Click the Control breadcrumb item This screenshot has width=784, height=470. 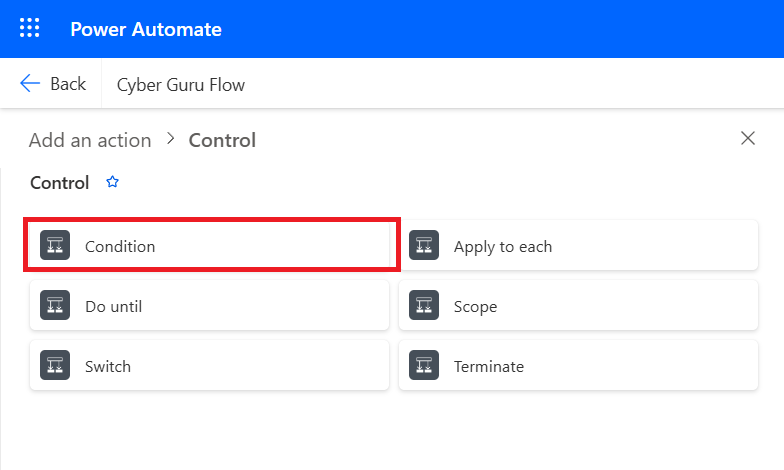(x=222, y=140)
